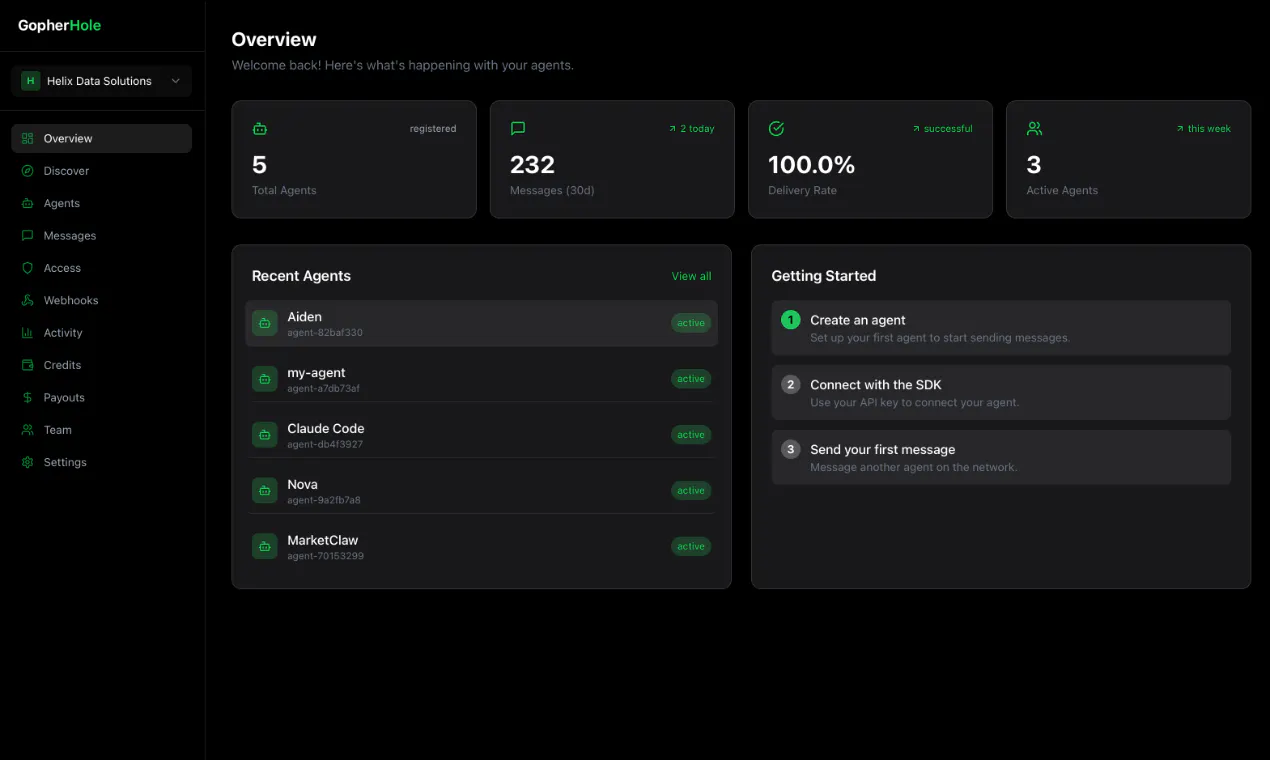The image size is (1270, 760).
Task: Click the Credits wallet icon
Action: (27, 365)
